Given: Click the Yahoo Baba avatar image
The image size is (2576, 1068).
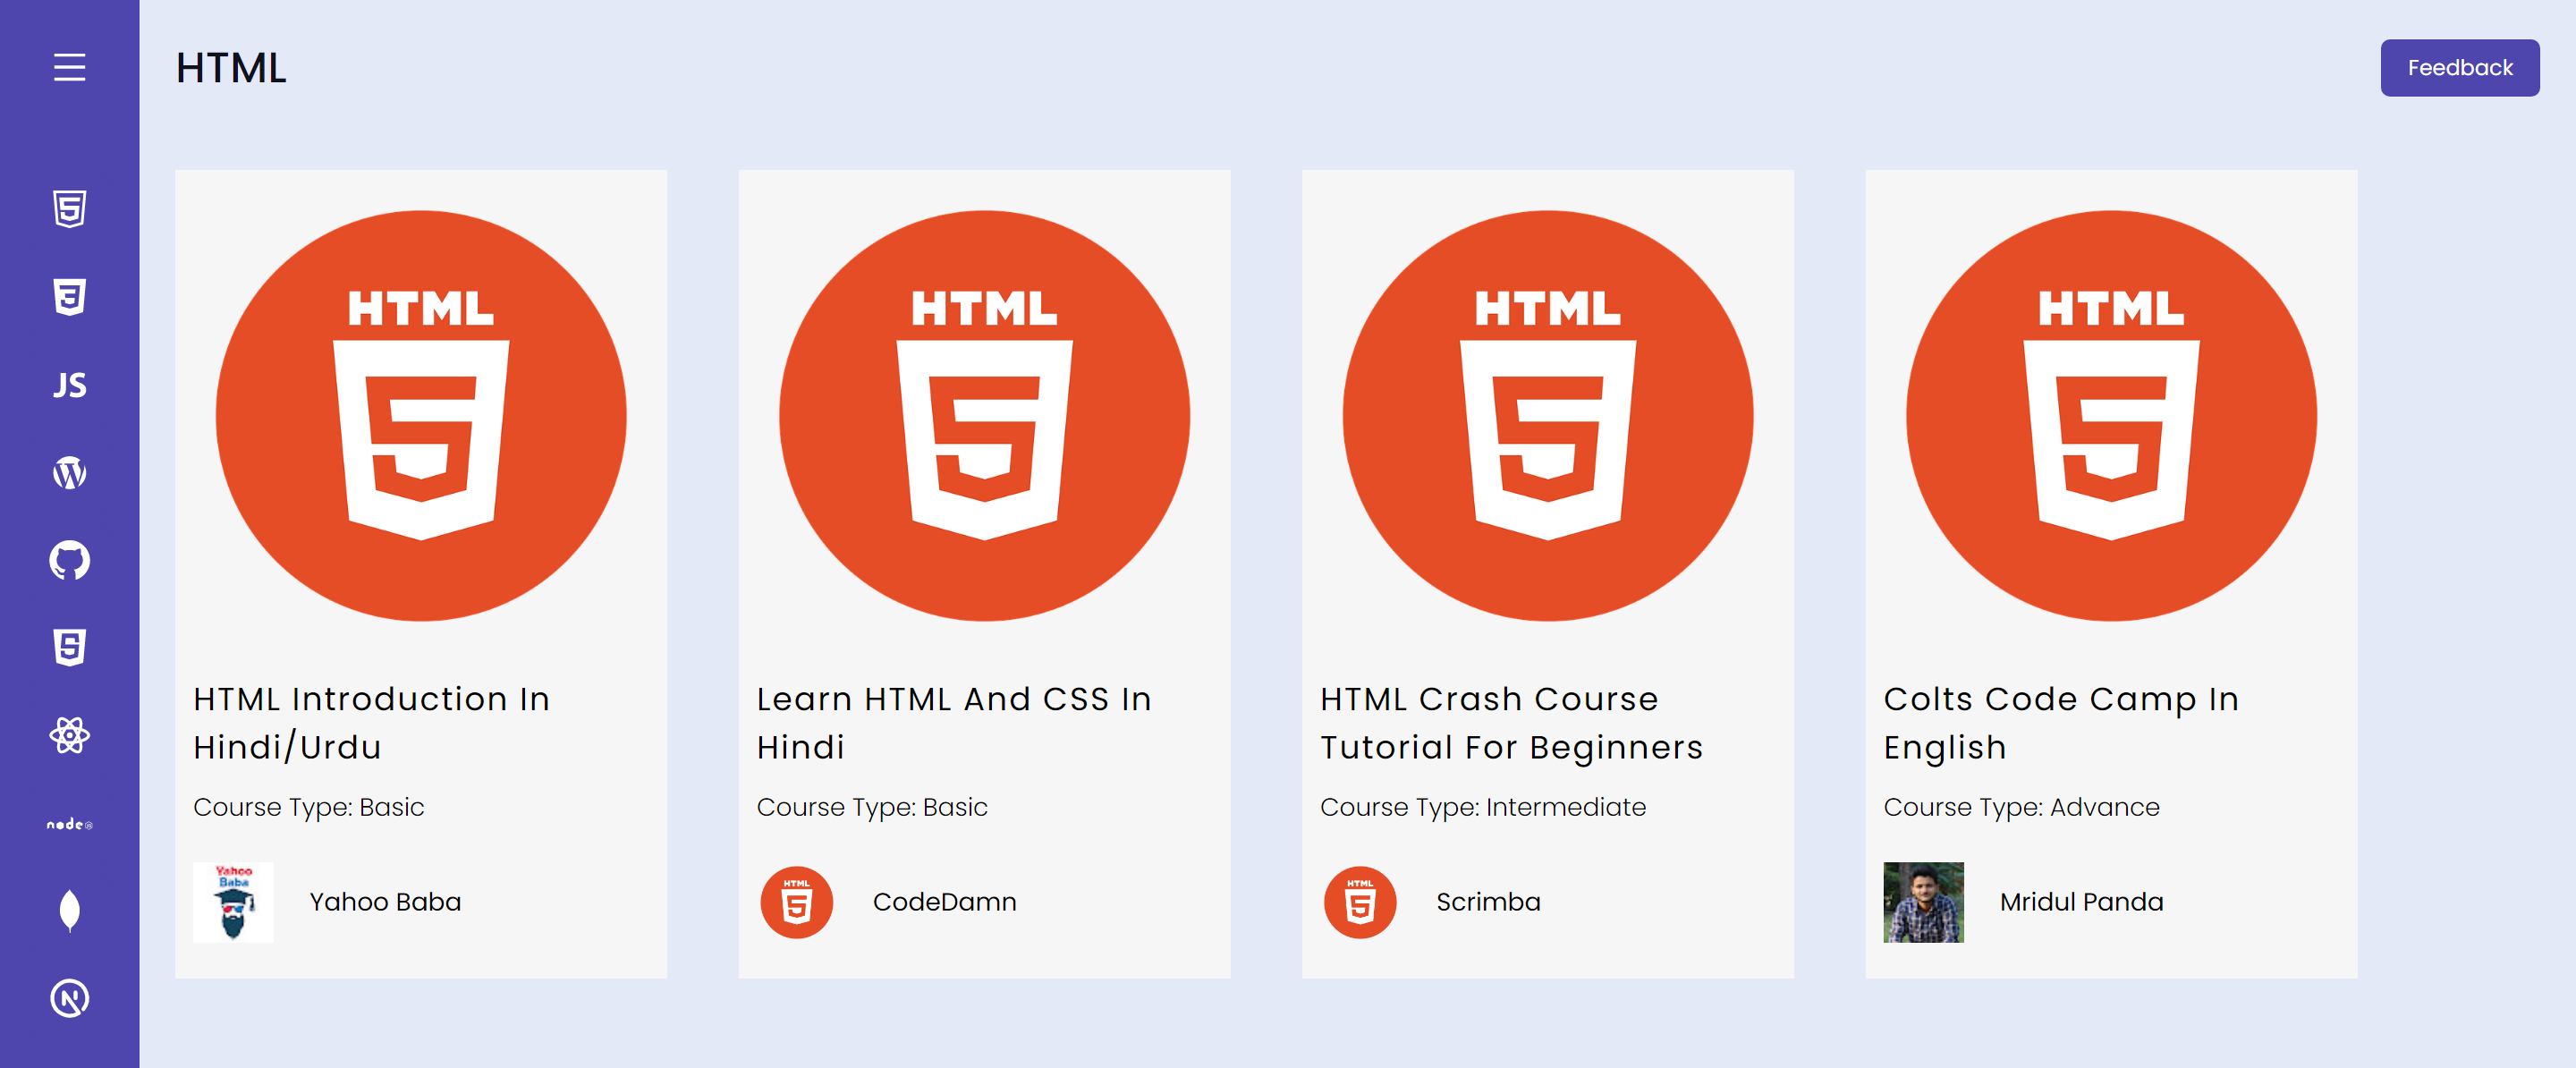Looking at the screenshot, I should [233, 902].
